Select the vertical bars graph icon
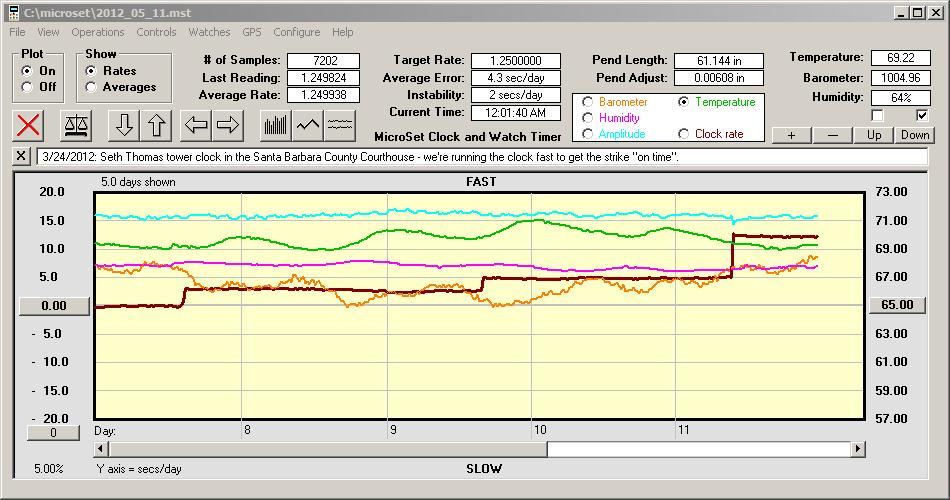 [x=275, y=125]
